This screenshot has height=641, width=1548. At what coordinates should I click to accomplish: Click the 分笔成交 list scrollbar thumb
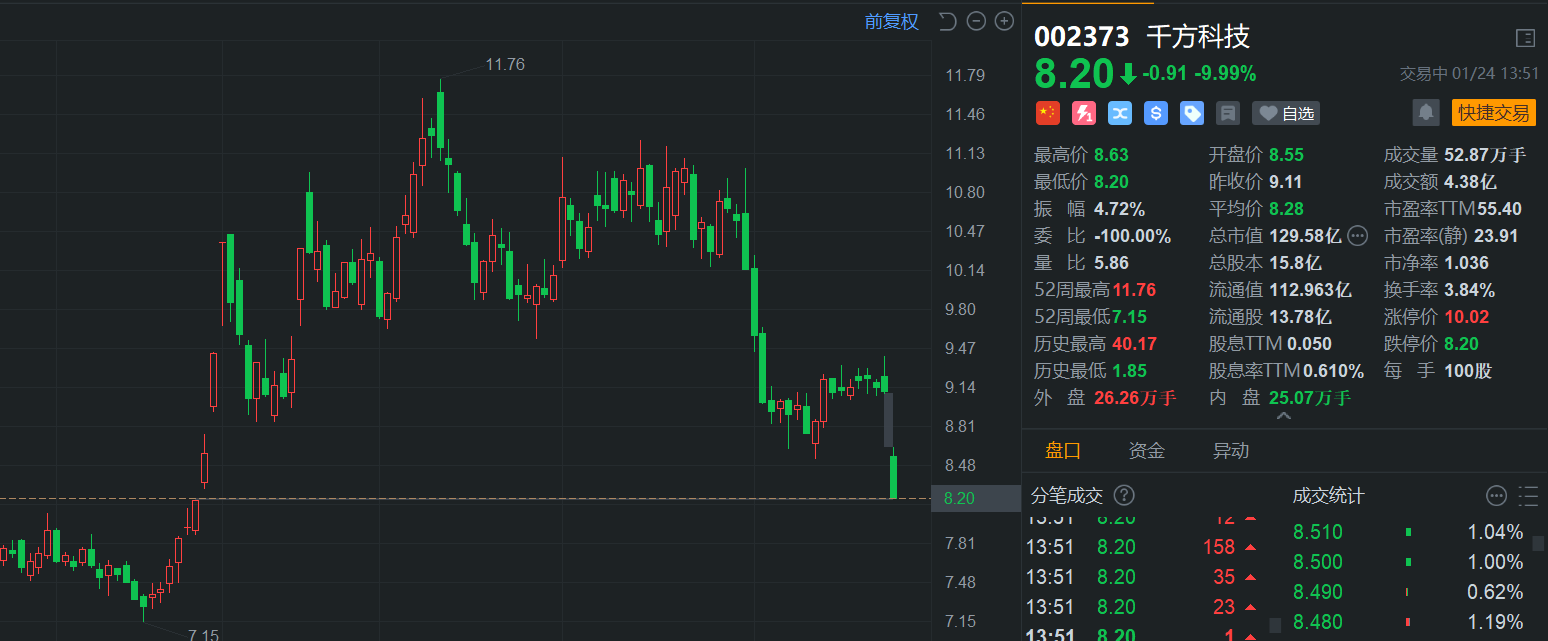[x=1275, y=625]
